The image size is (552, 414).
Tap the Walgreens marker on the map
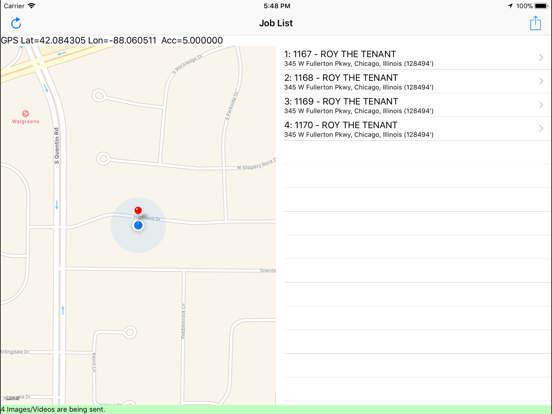[x=25, y=117]
